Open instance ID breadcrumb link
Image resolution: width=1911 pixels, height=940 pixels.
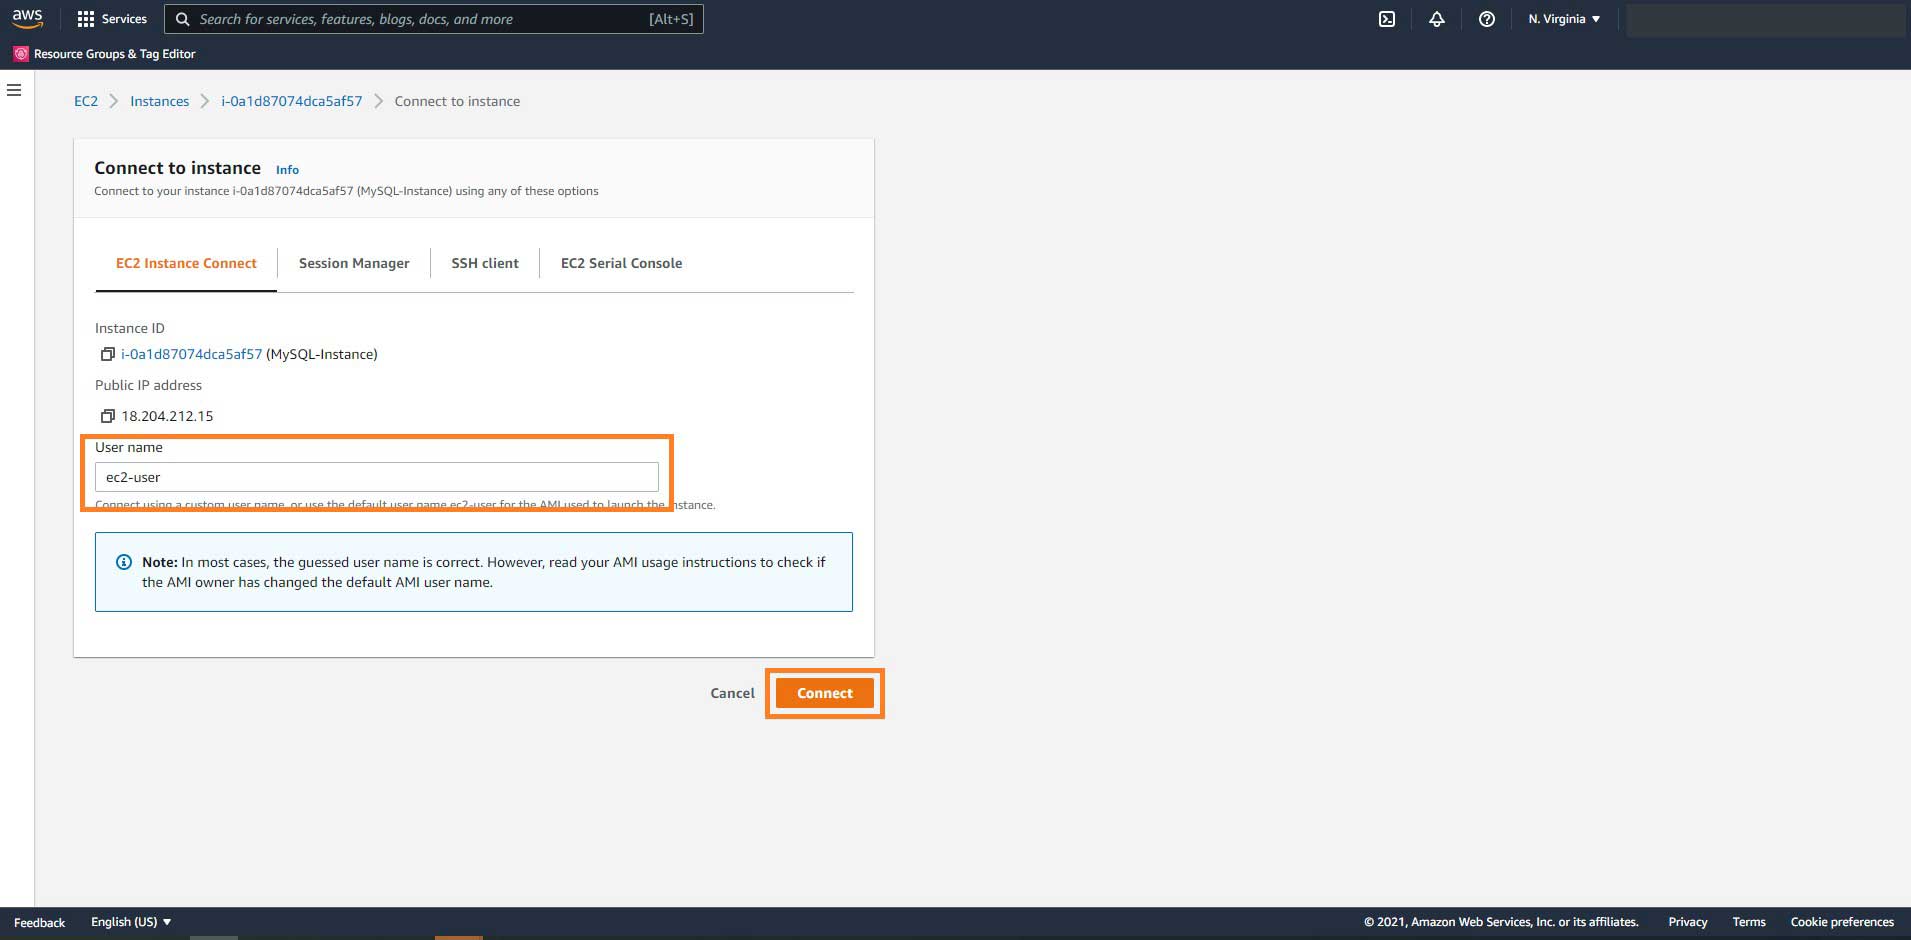coord(292,101)
